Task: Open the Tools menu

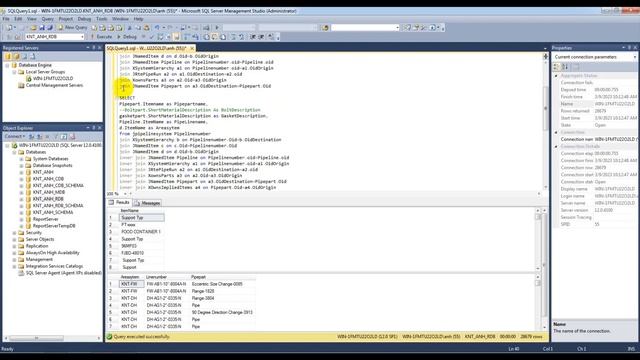Action: pos(102,19)
